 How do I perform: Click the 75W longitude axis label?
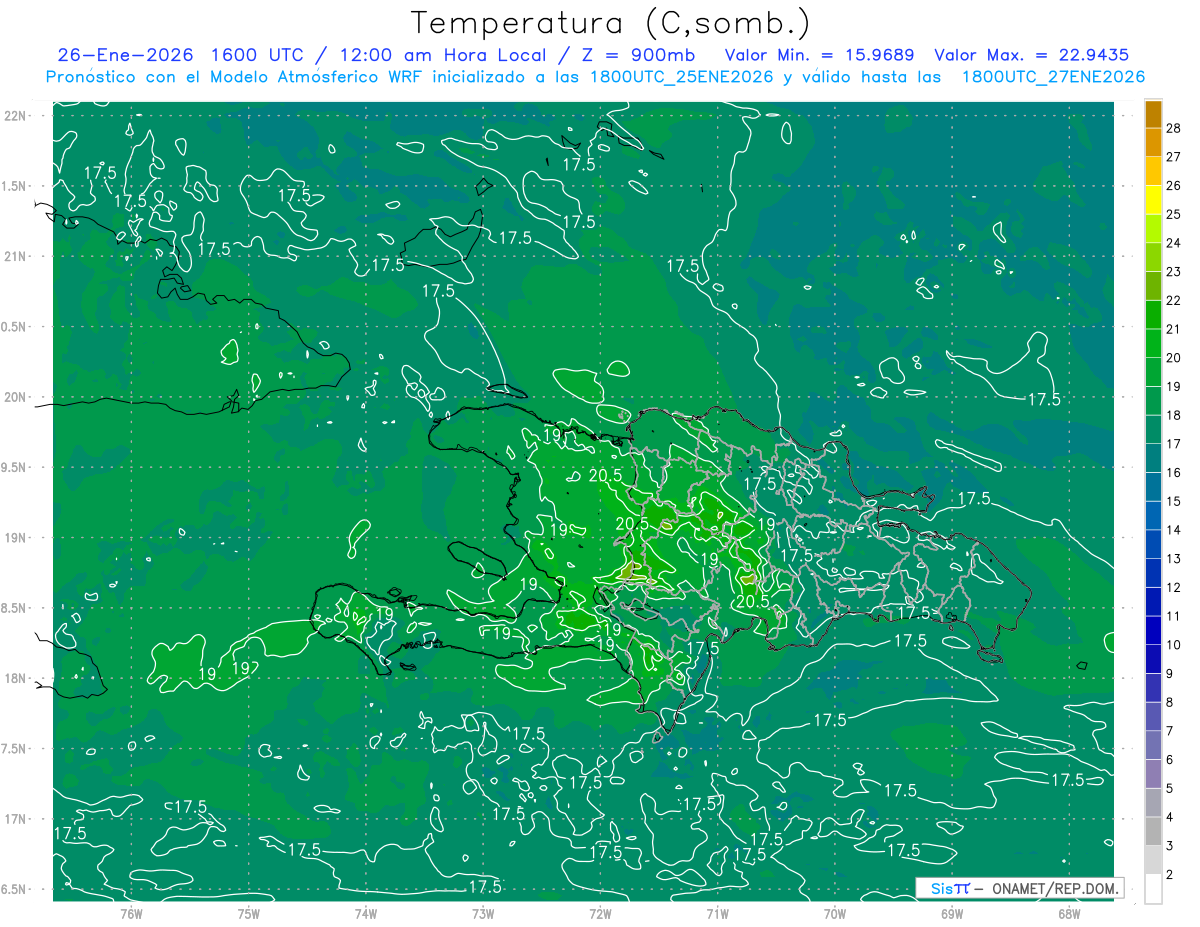tap(248, 913)
